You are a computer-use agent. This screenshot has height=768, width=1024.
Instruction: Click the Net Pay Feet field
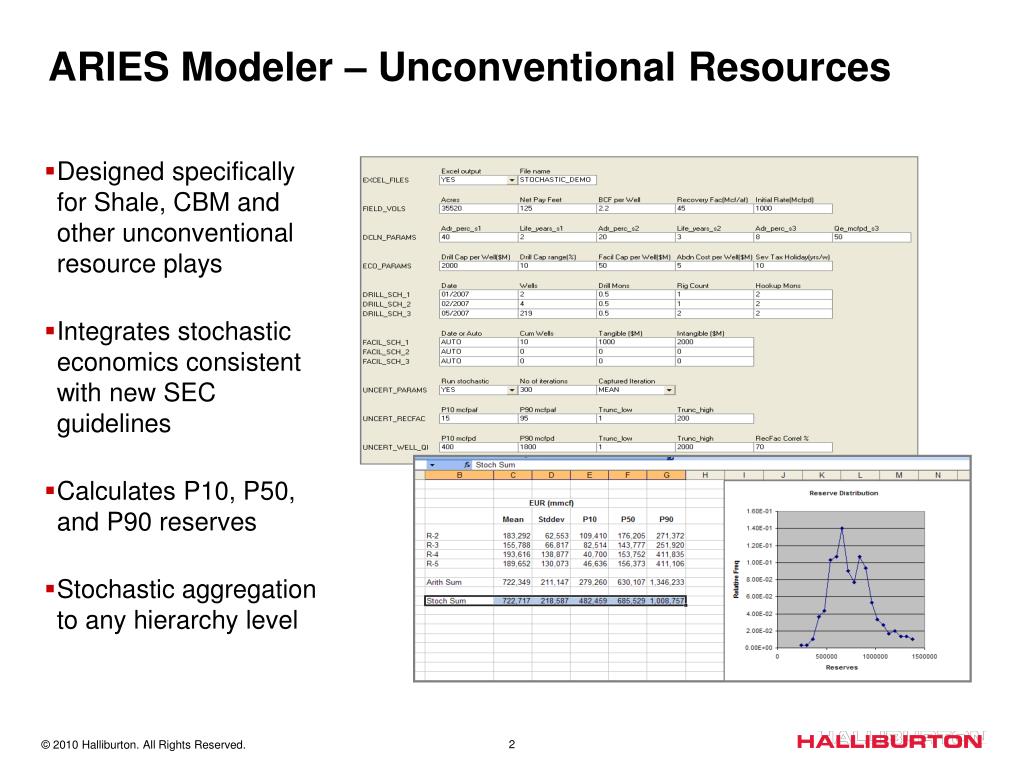(x=557, y=209)
